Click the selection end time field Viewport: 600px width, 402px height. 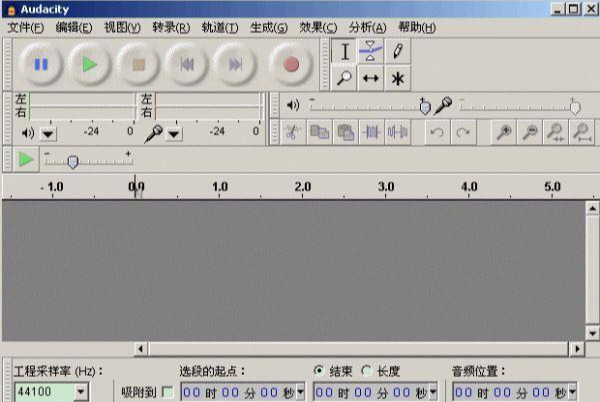375,392
